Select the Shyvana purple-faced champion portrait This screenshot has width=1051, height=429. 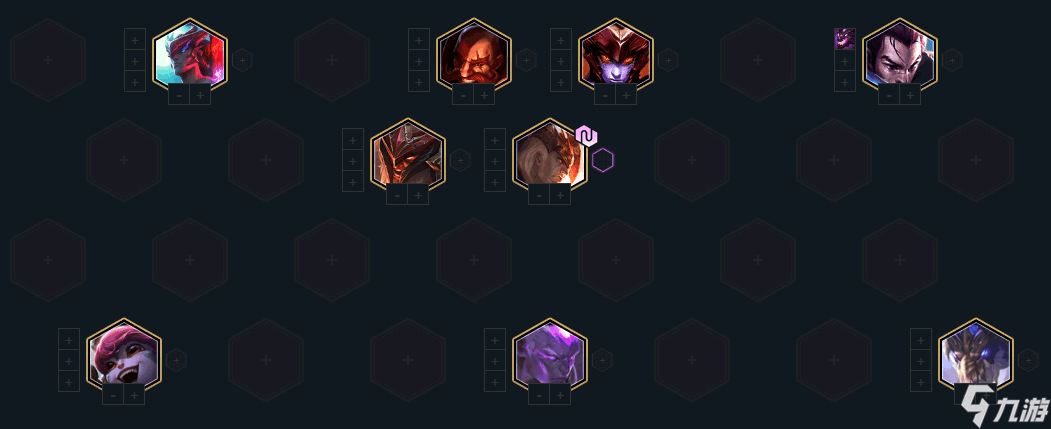pyautogui.click(x=616, y=55)
